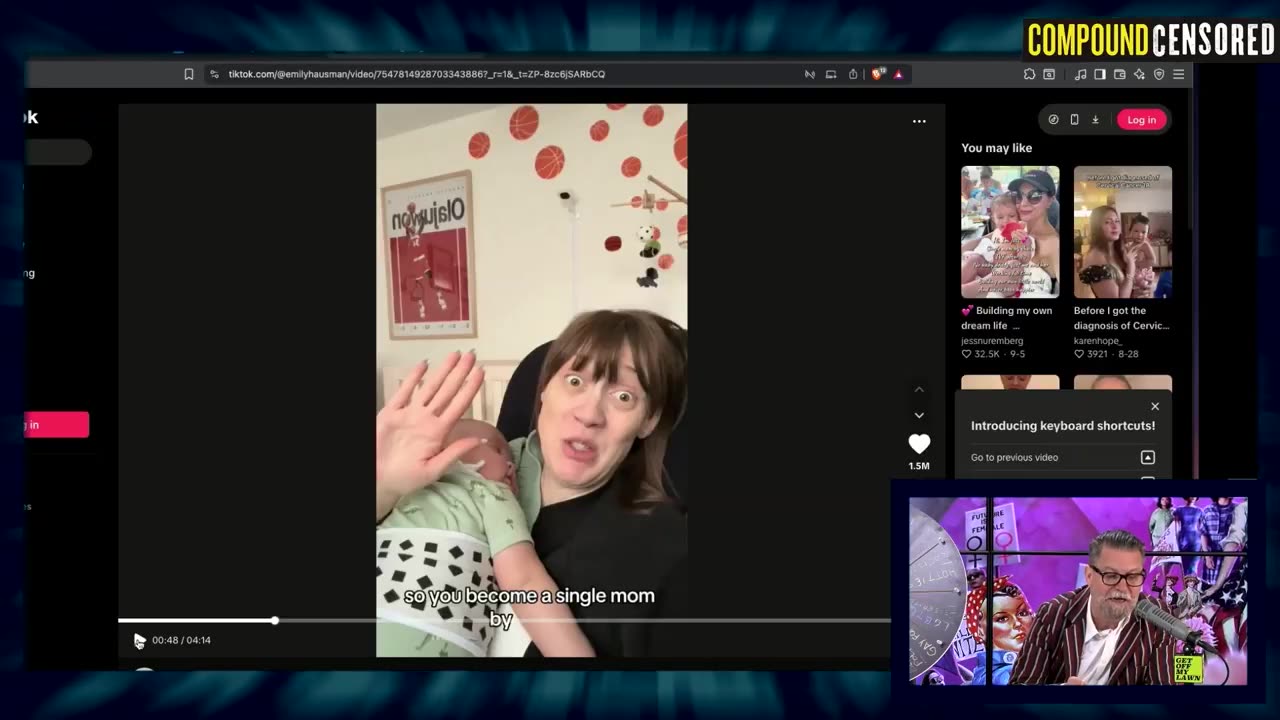Seek on the video progress bar
The image size is (1280, 720).
[504, 621]
